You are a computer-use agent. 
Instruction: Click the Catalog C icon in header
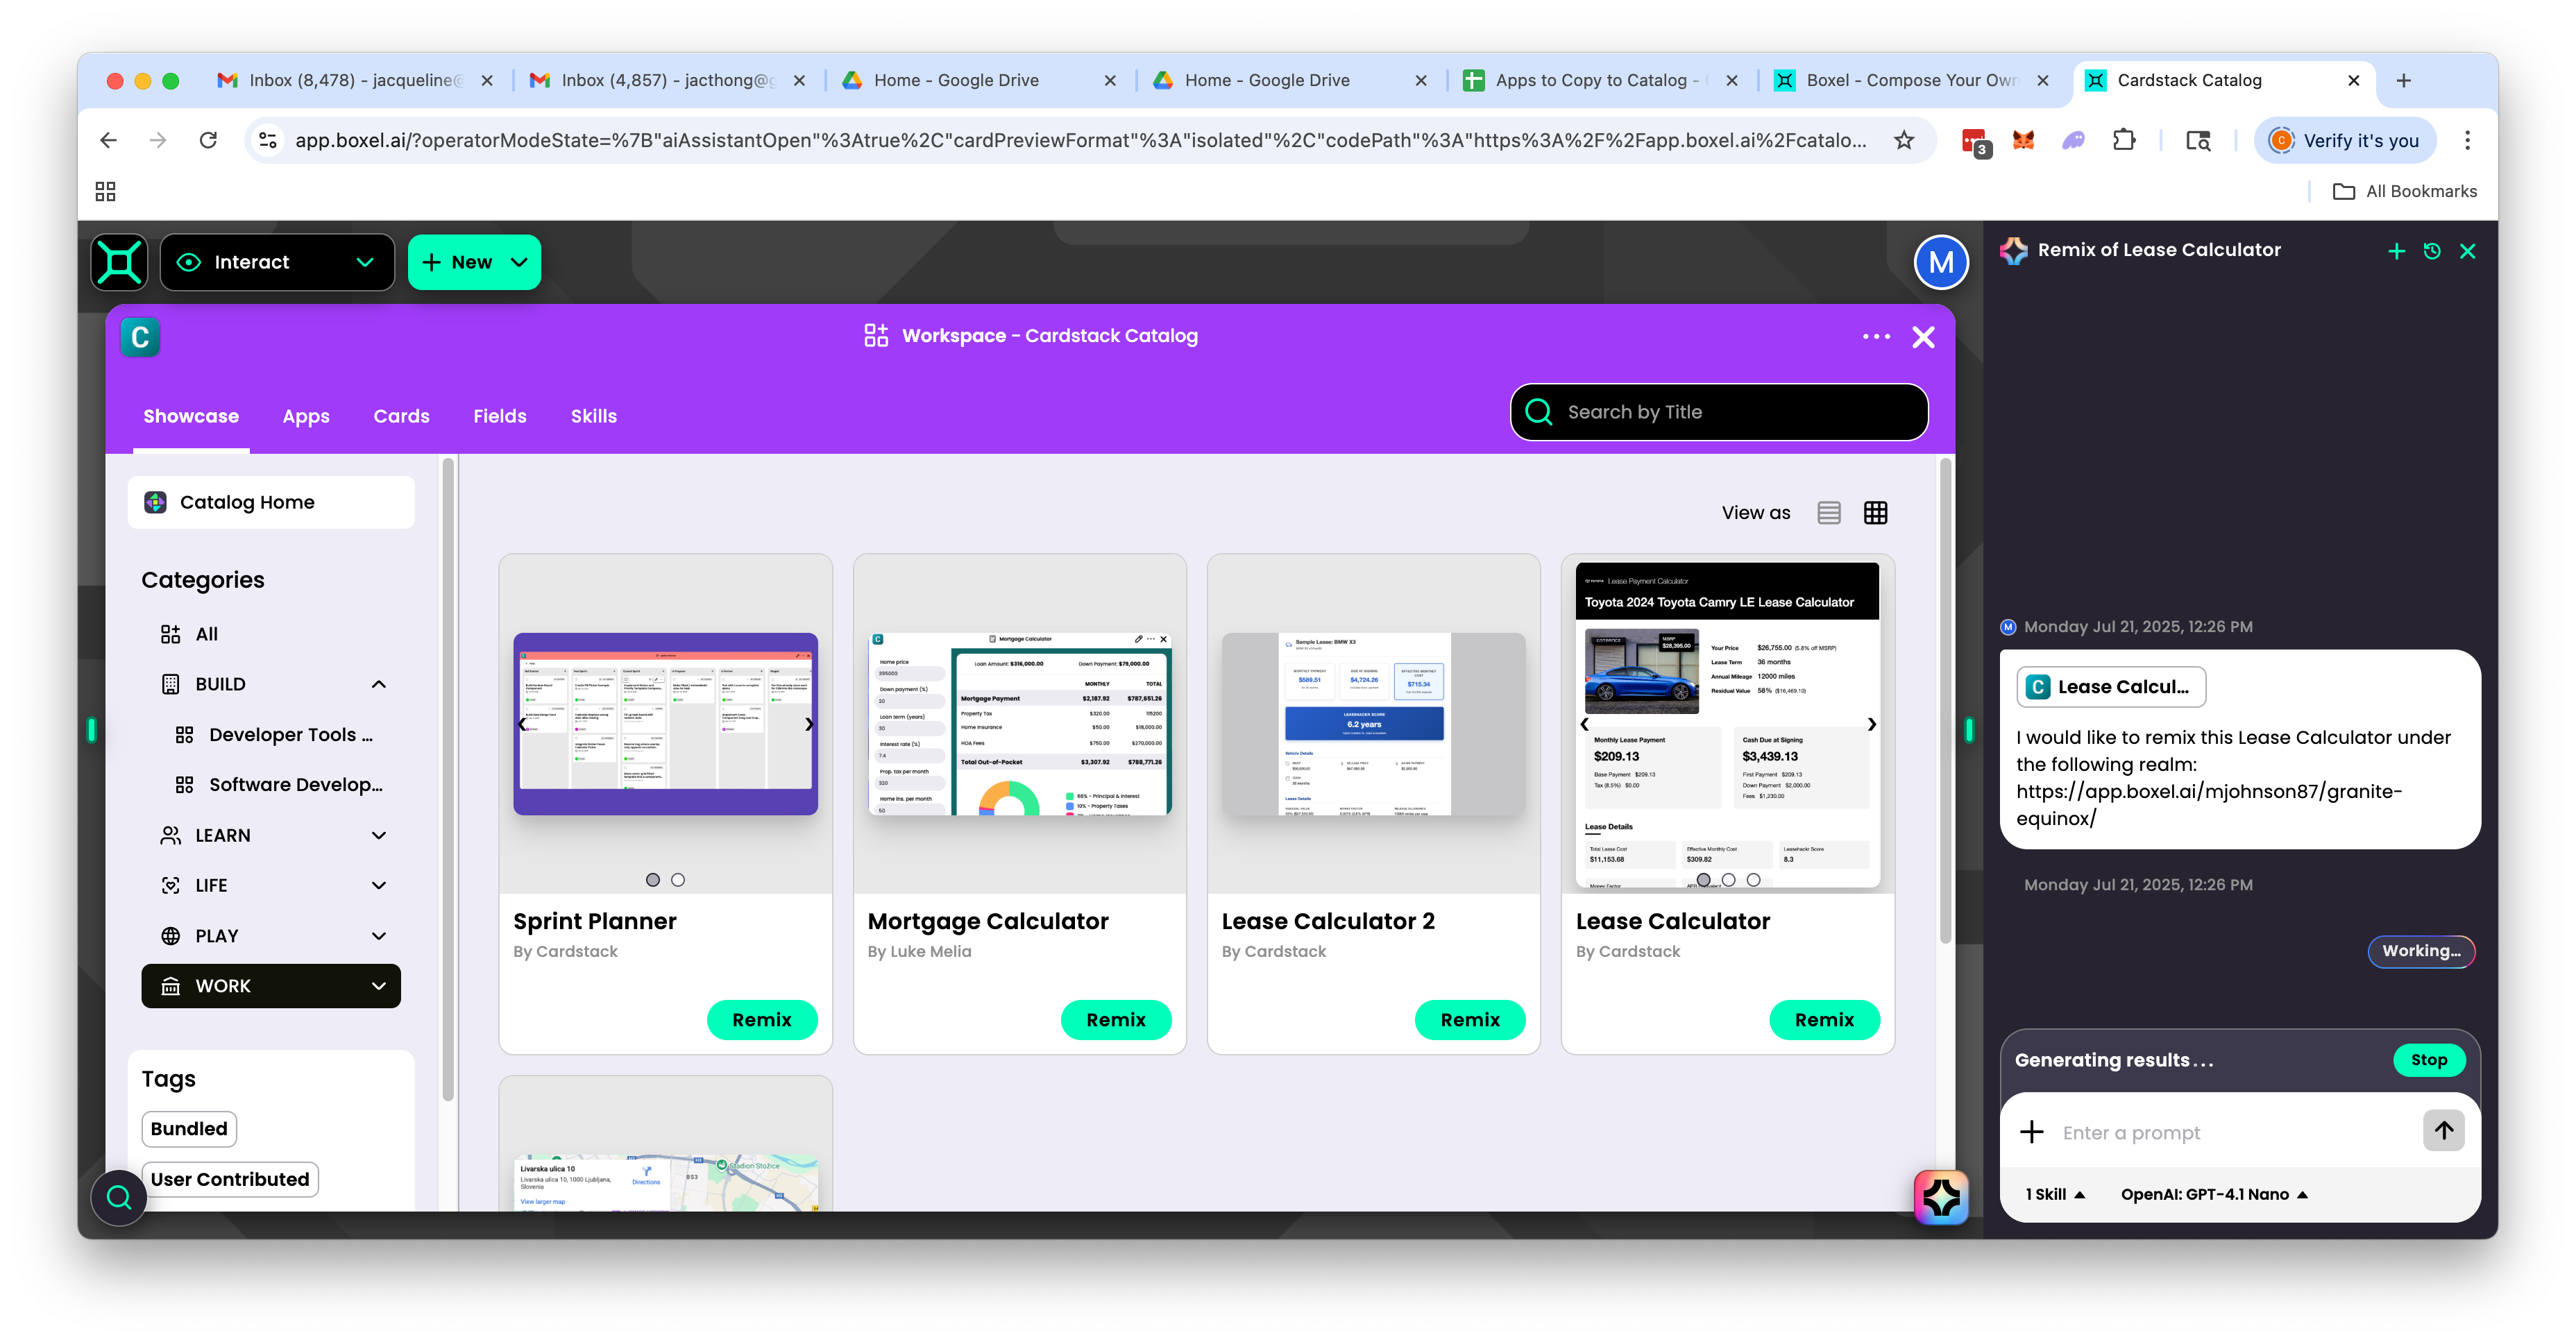pyautogui.click(x=140, y=337)
